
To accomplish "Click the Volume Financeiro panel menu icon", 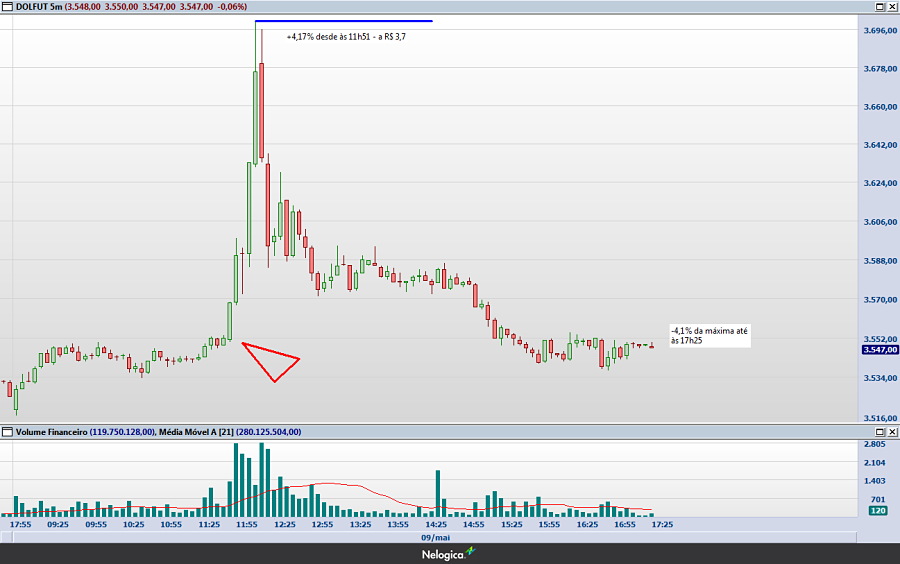I will click(x=7, y=432).
